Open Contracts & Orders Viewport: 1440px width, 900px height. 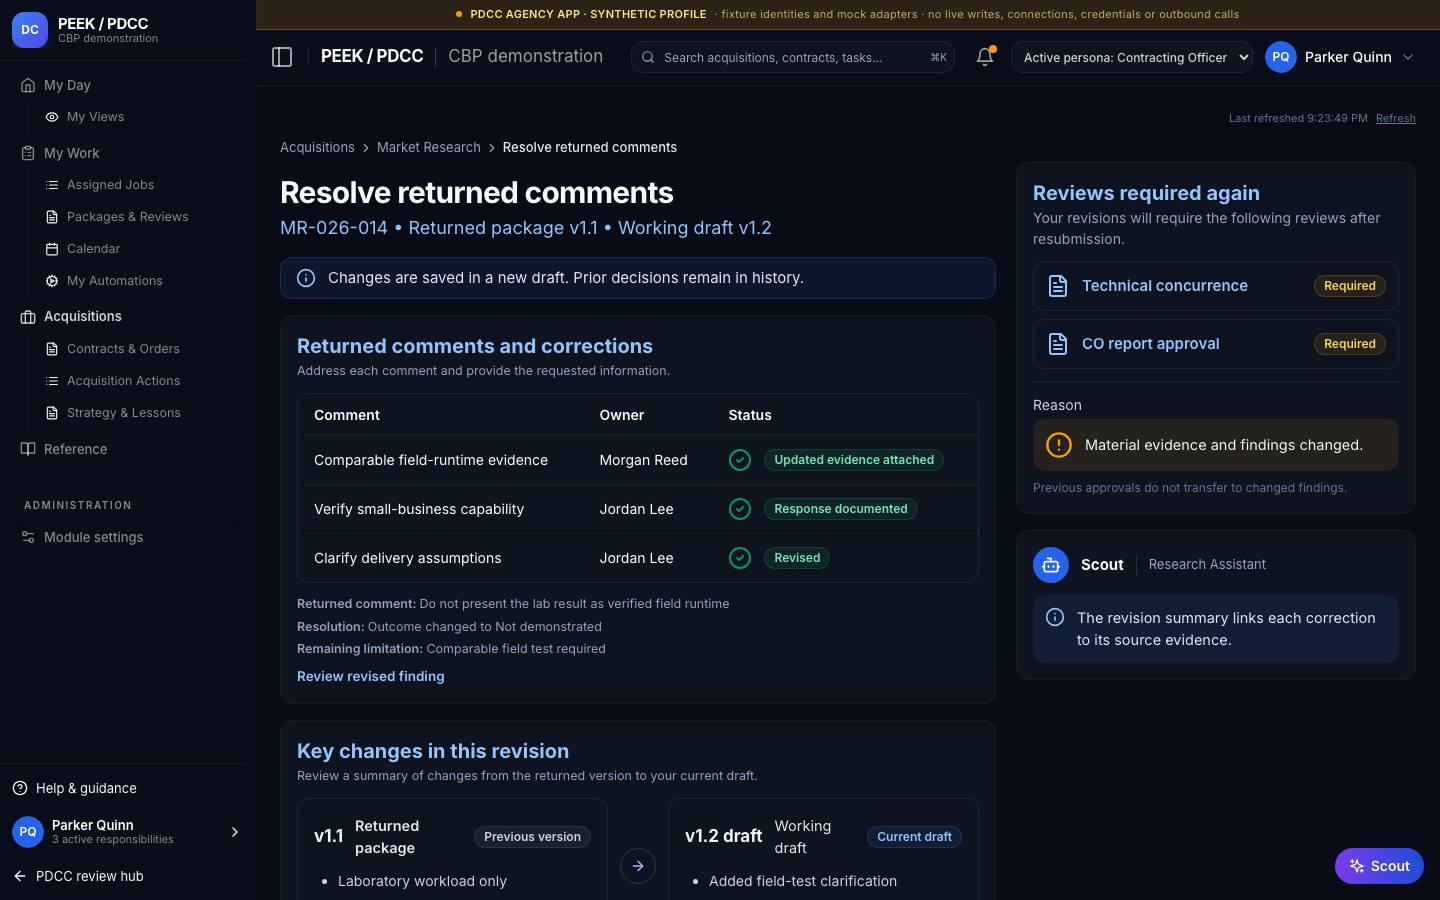[x=123, y=349]
